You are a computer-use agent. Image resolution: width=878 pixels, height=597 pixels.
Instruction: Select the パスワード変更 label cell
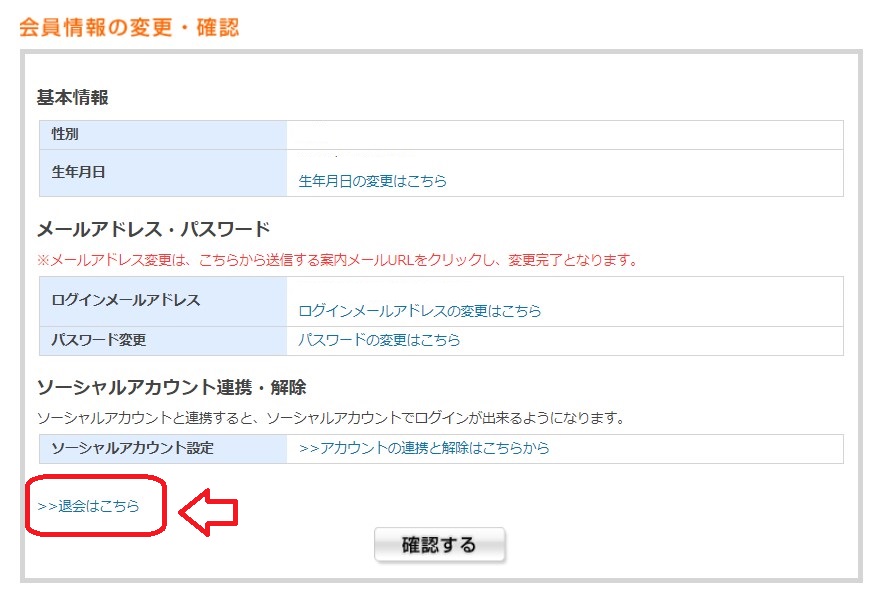coord(163,341)
